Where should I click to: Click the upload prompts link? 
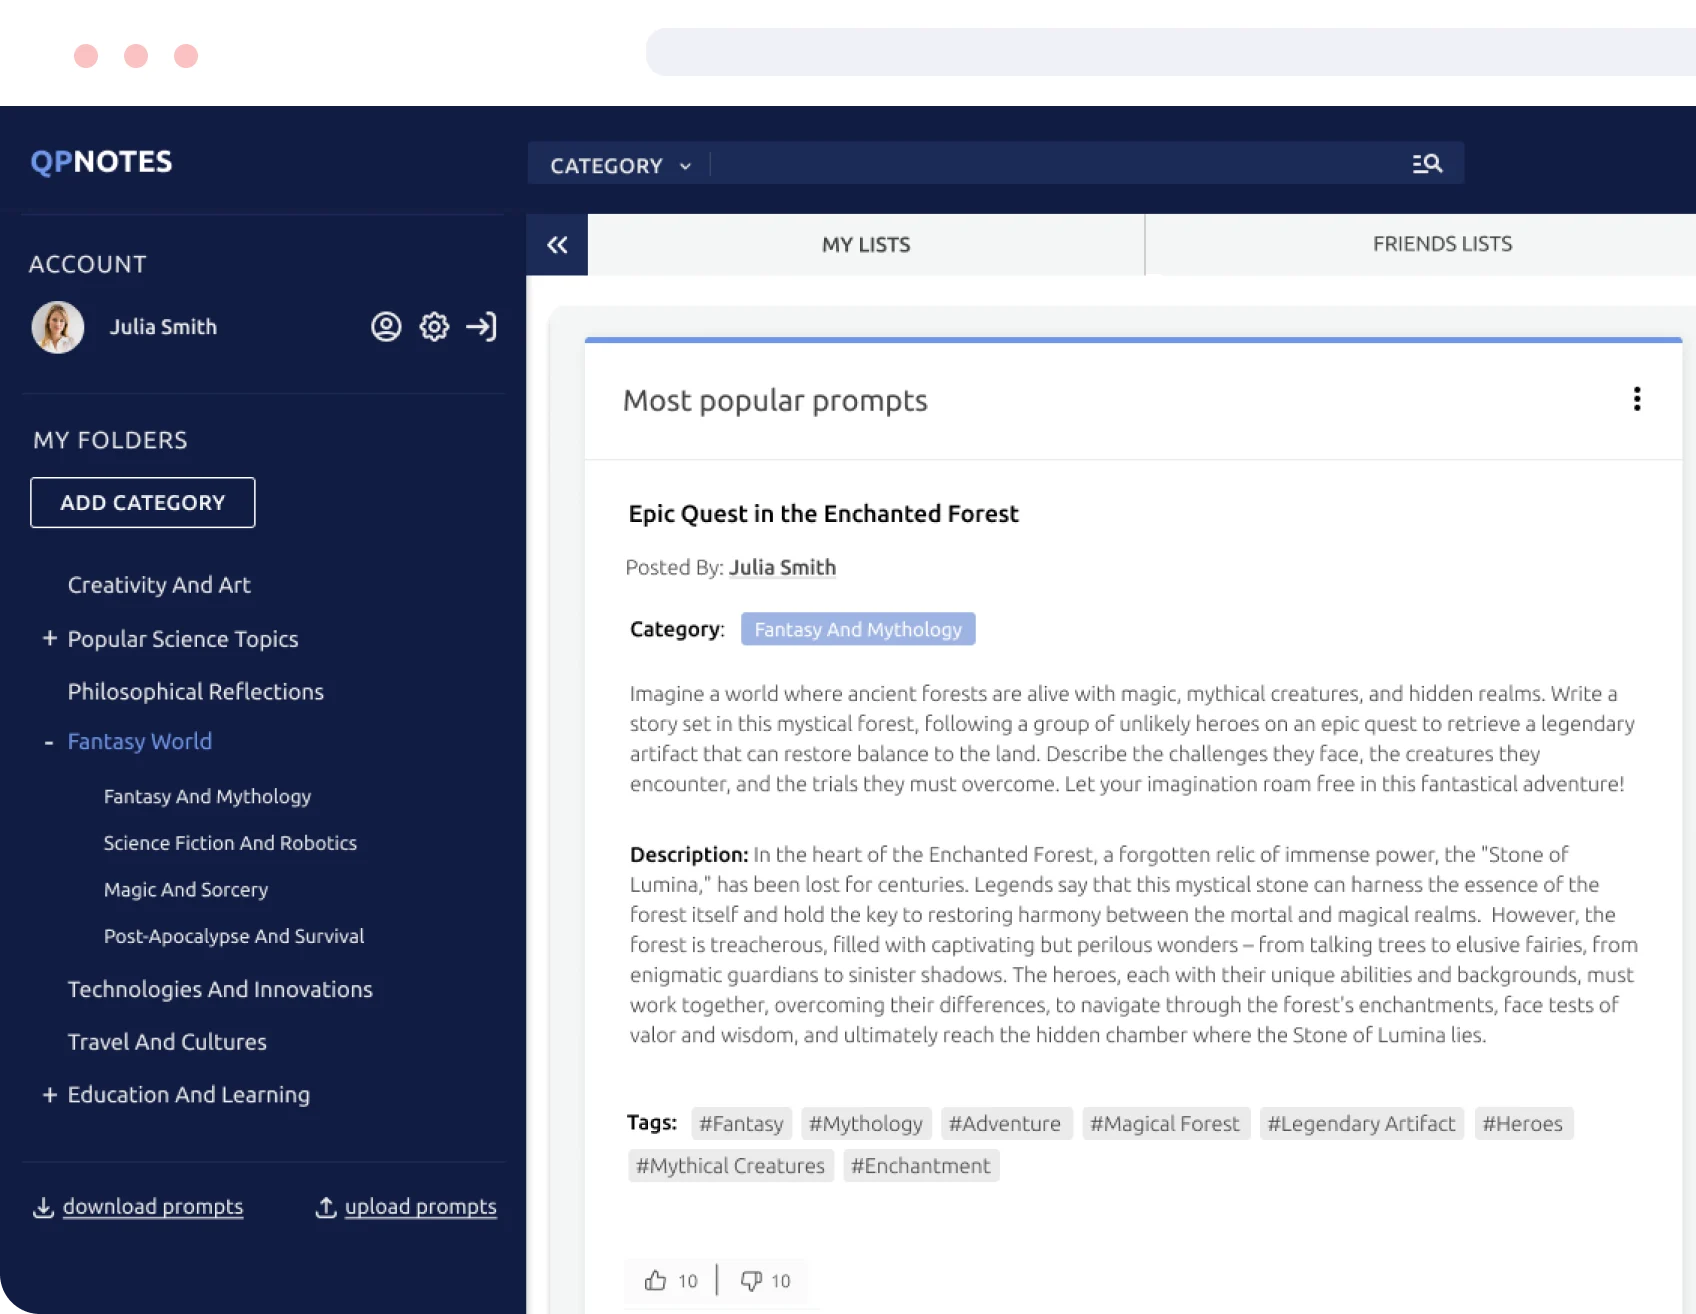click(x=420, y=1207)
